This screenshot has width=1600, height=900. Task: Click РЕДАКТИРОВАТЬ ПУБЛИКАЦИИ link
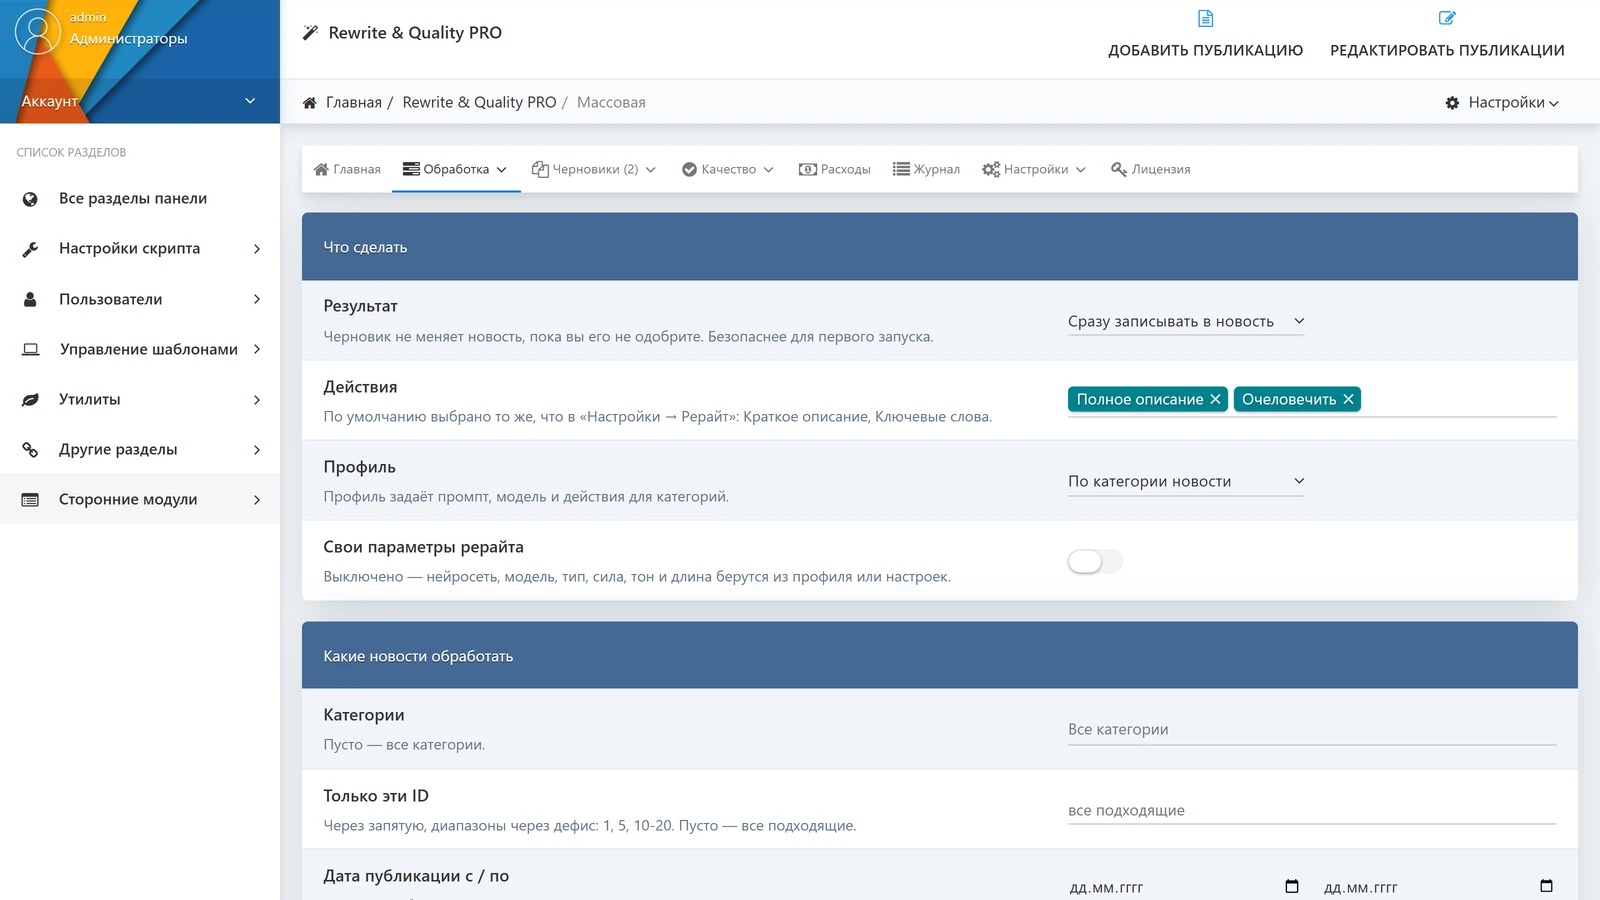pyautogui.click(x=1447, y=50)
